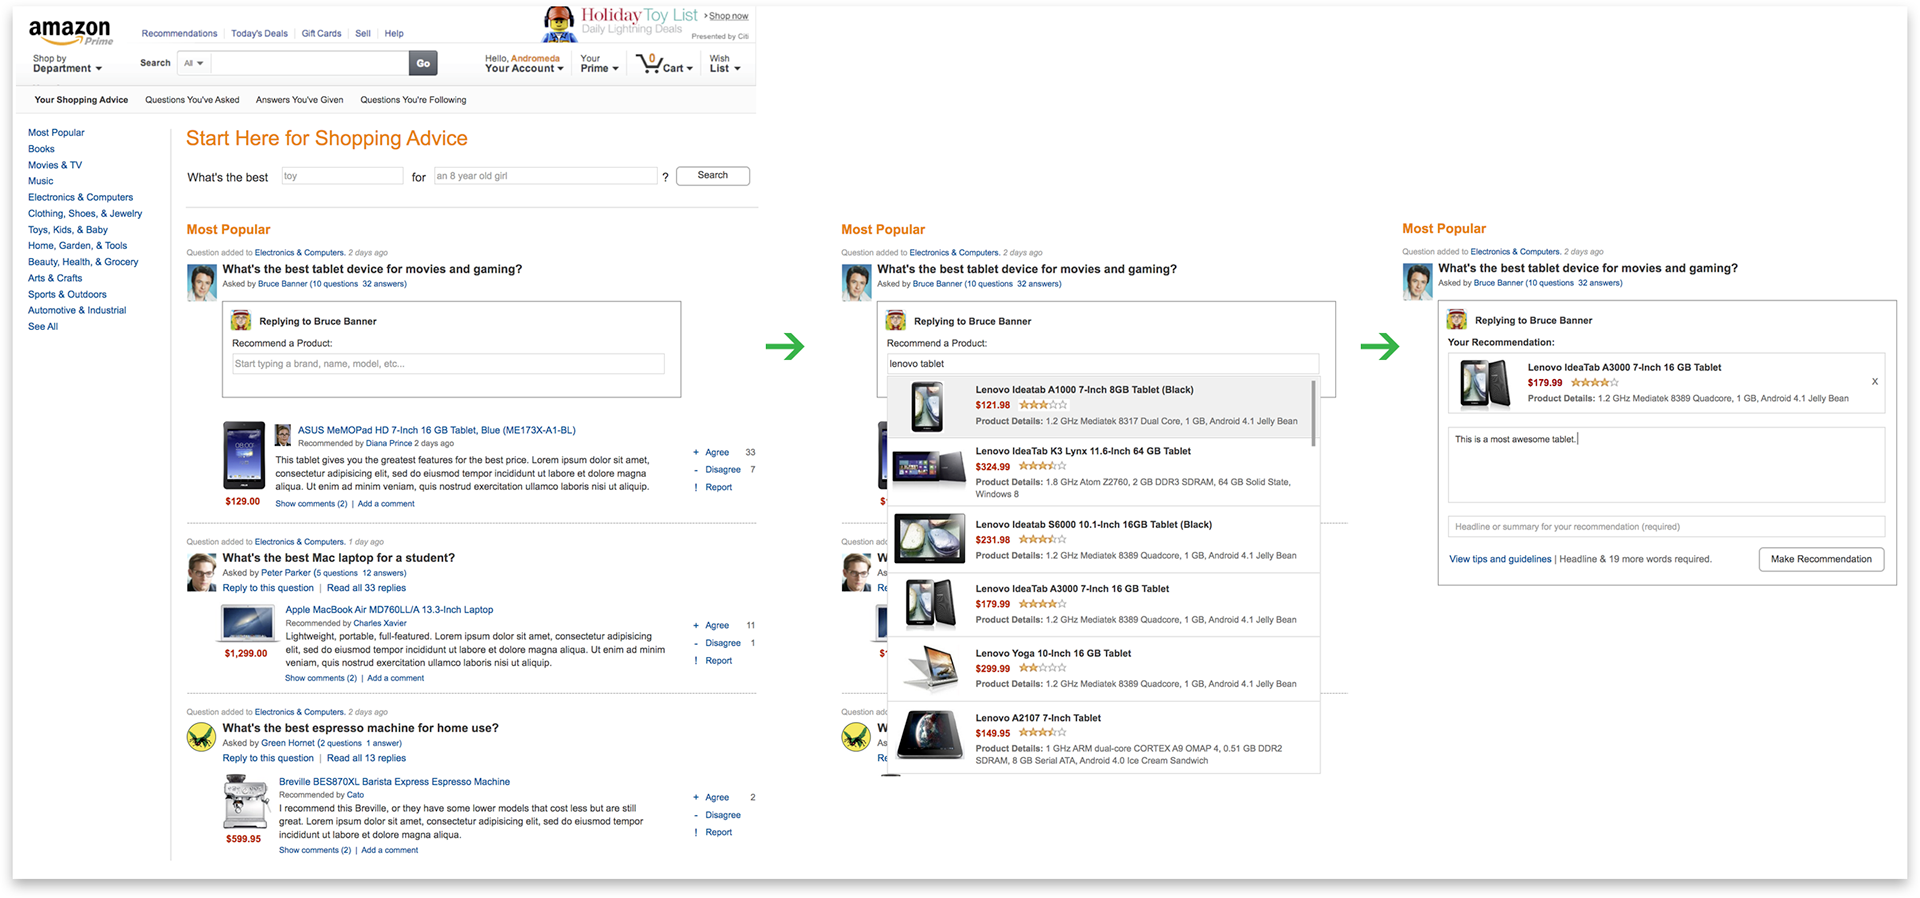The width and height of the screenshot is (1920, 898).
Task: Report the MacBook Air recommendation
Action: [x=718, y=661]
